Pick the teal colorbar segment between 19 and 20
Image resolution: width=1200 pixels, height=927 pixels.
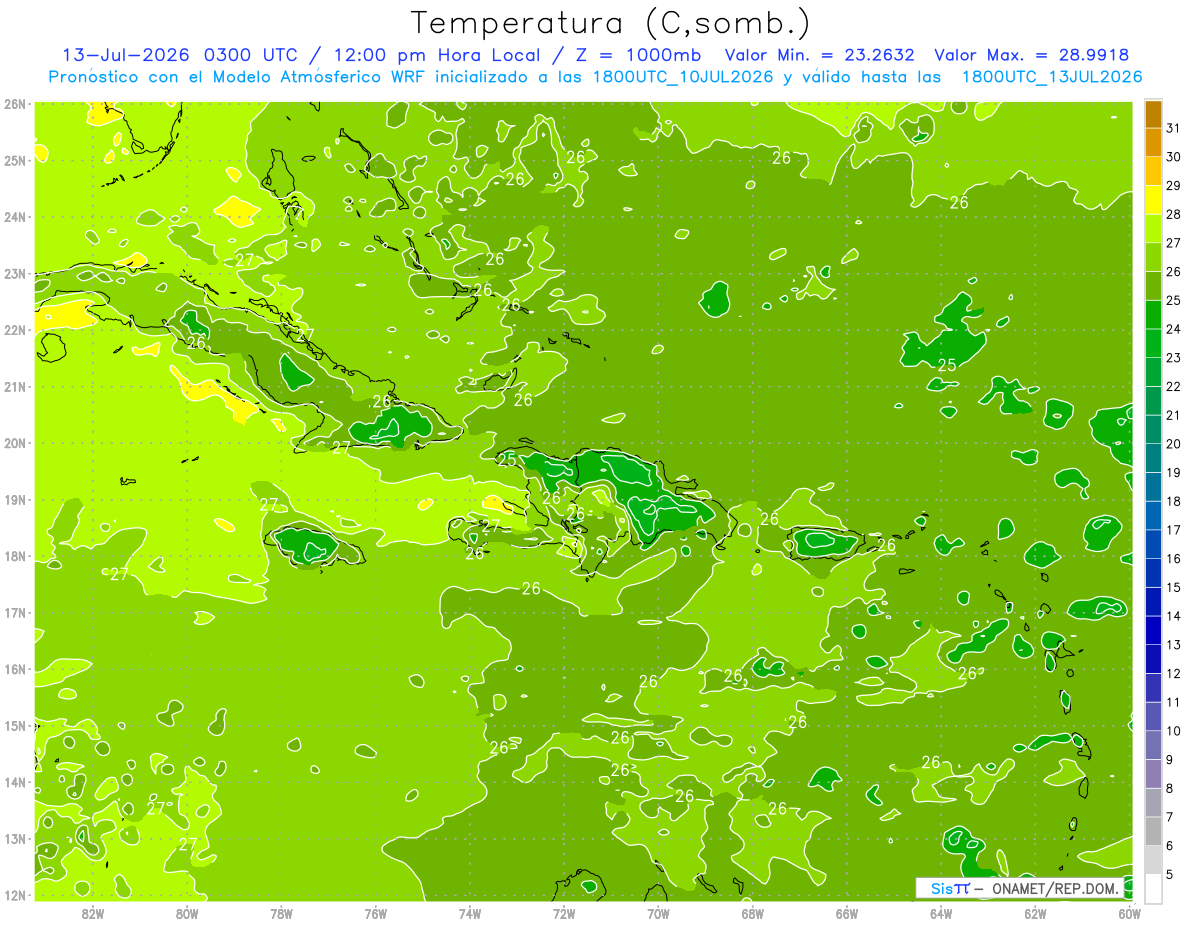pos(1153,458)
